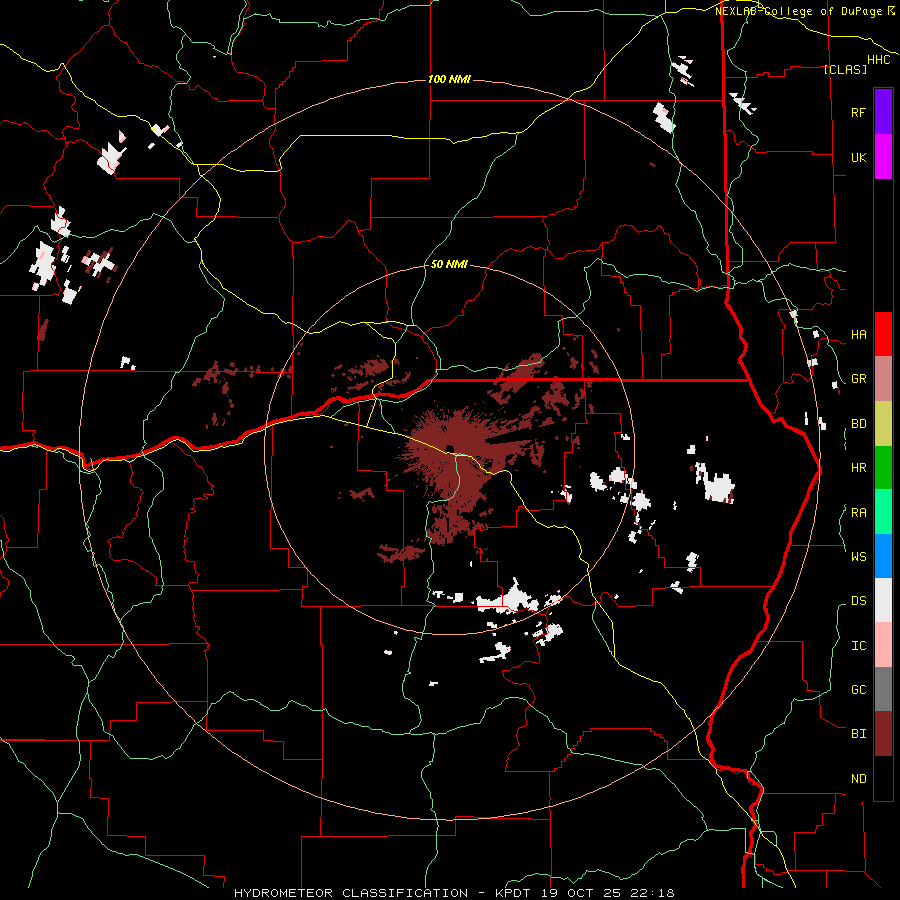
Task: Click the RA legend label
Action: pos(859,513)
